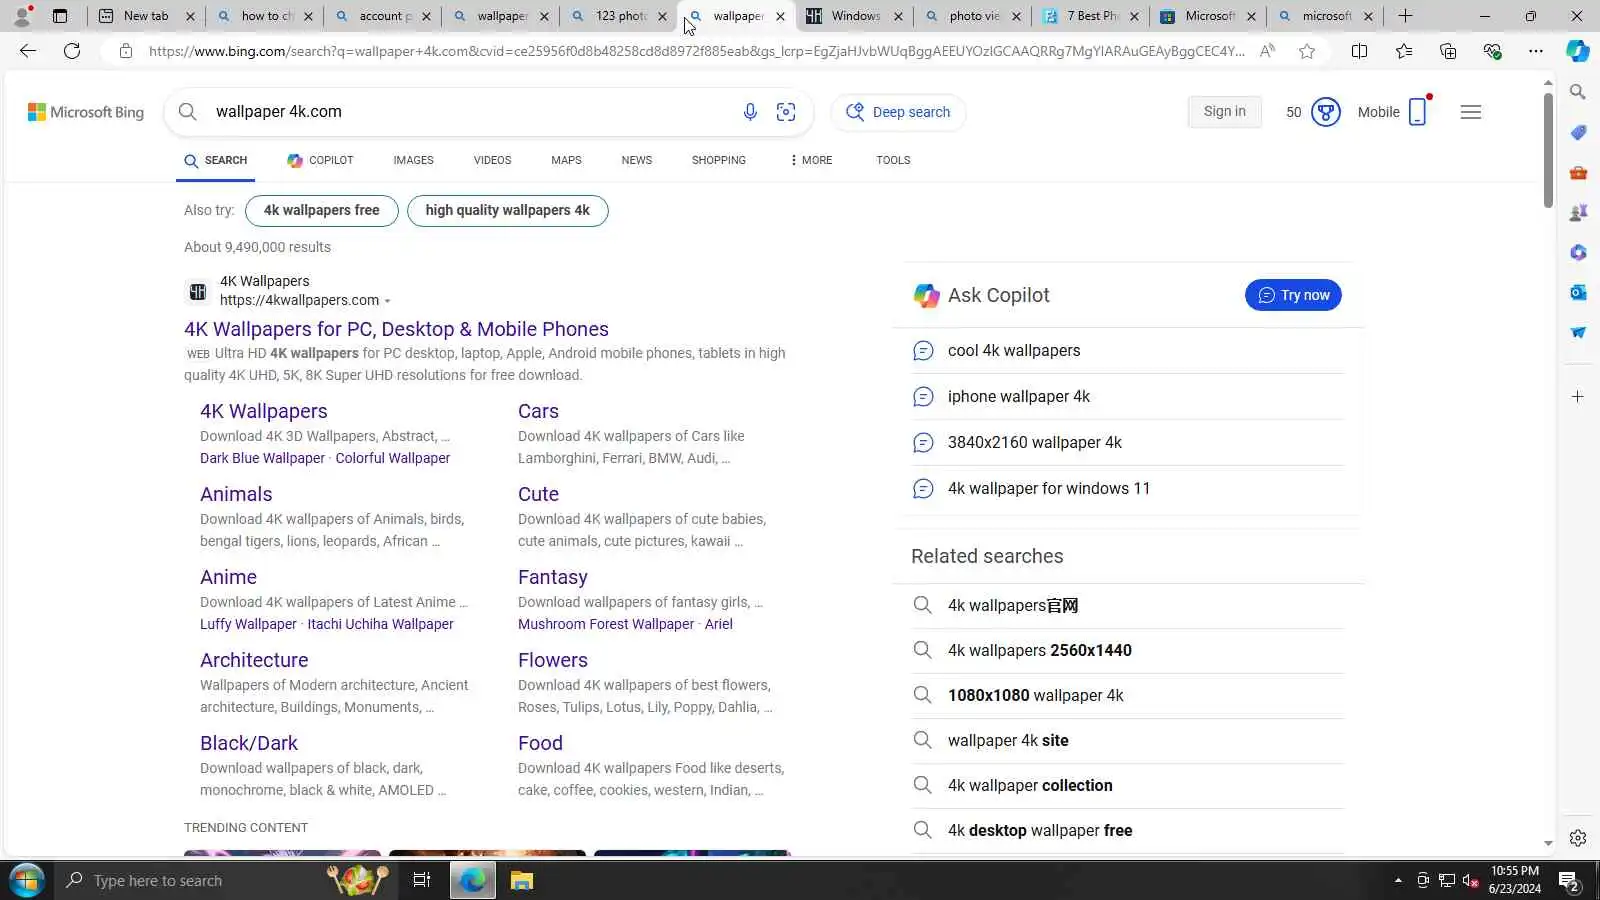Image resolution: width=1600 pixels, height=900 pixels.
Task: Close the '123 photo' browser tab
Action: pyautogui.click(x=662, y=17)
